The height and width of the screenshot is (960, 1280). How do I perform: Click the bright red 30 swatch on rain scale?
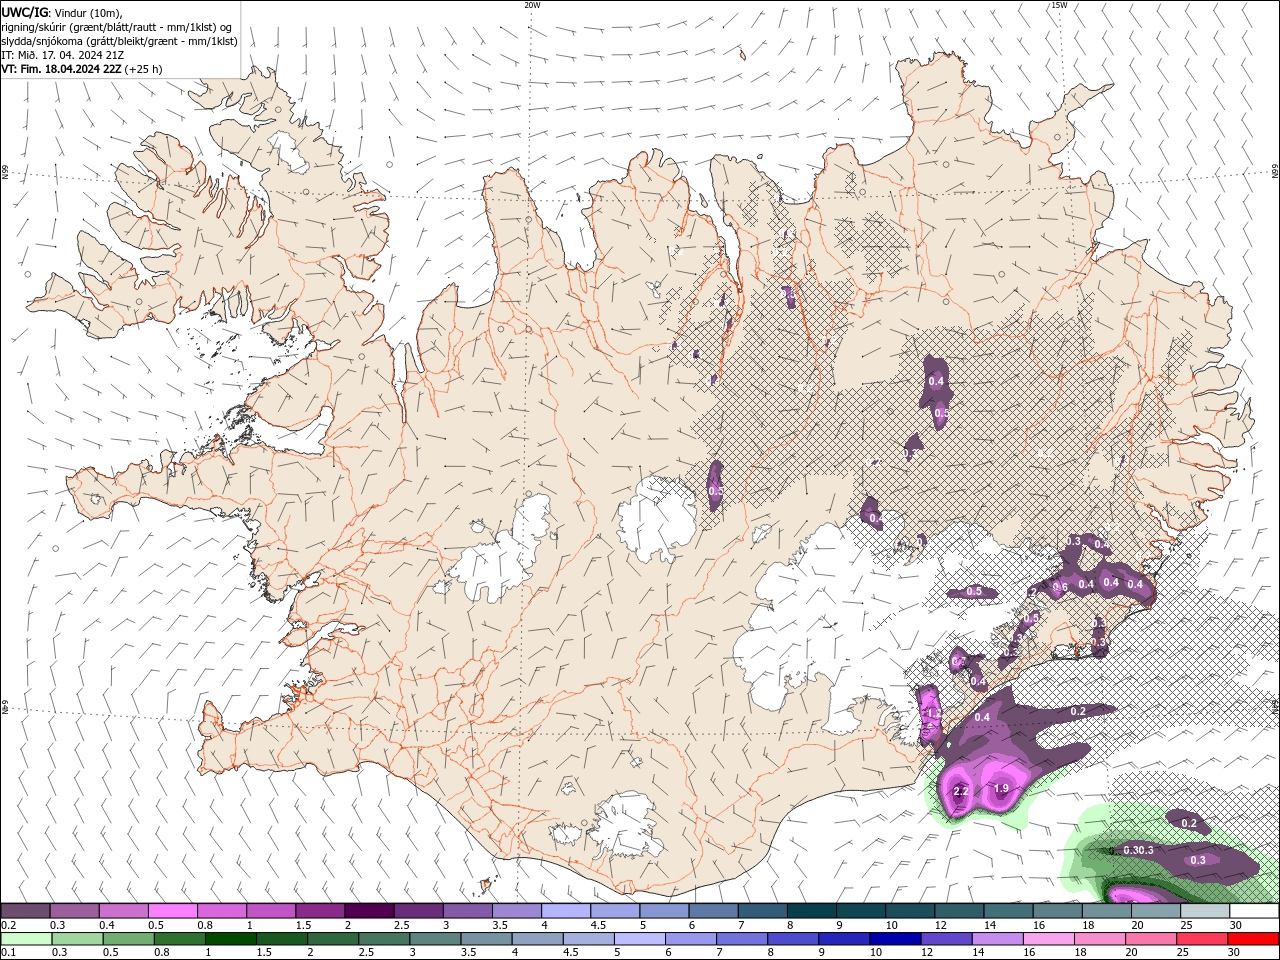tap(1253, 939)
